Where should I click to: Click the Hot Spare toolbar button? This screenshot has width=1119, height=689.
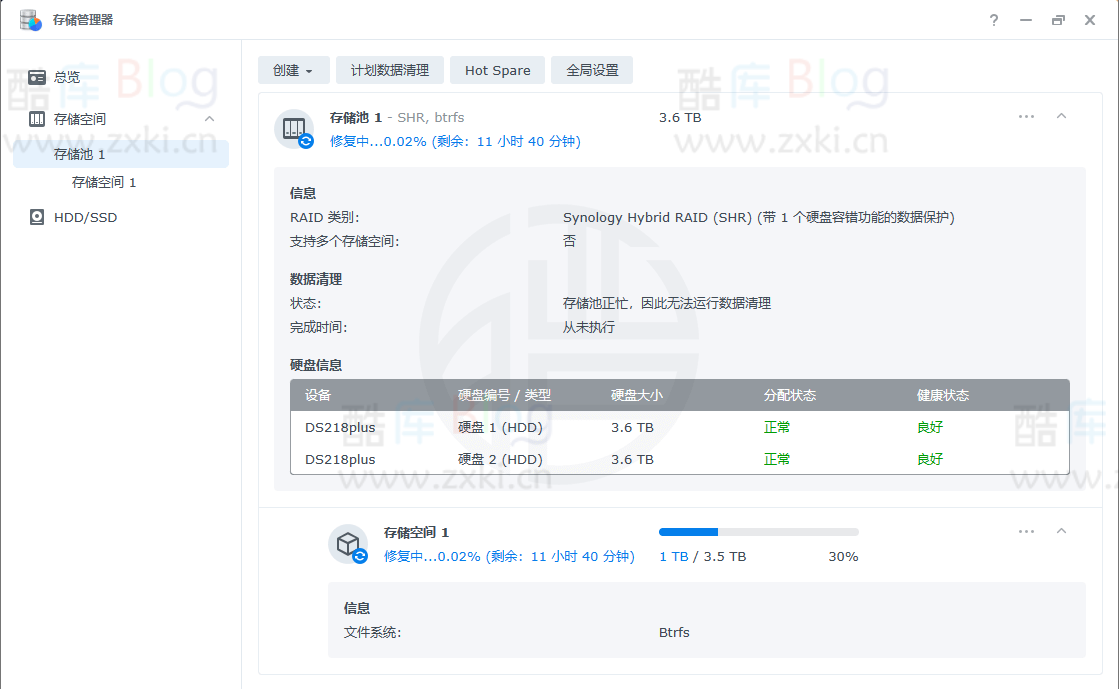click(497, 70)
